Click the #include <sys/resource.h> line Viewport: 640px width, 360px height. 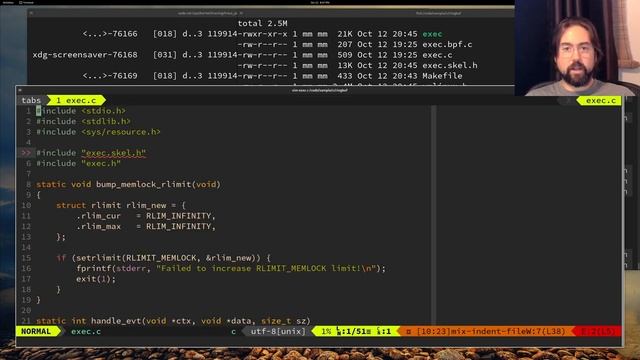click(98, 132)
